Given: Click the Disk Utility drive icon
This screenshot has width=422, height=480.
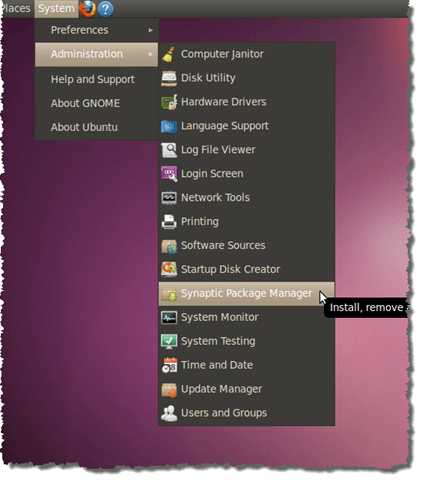Looking at the screenshot, I should [x=169, y=78].
